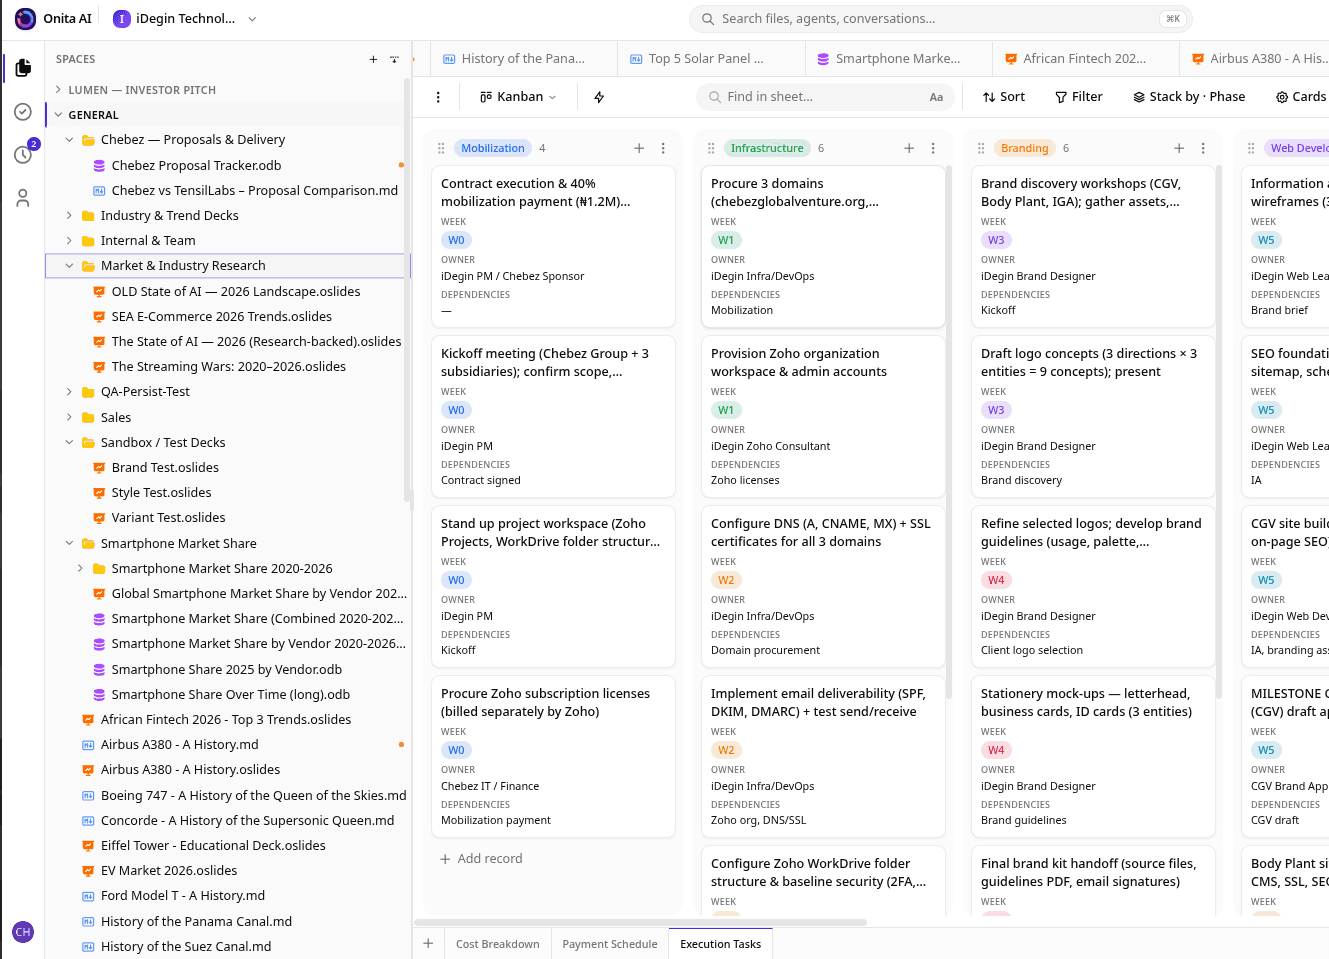
Task: Open the 'Kickoff meeting (Chebez Group' card
Action: coord(553,417)
